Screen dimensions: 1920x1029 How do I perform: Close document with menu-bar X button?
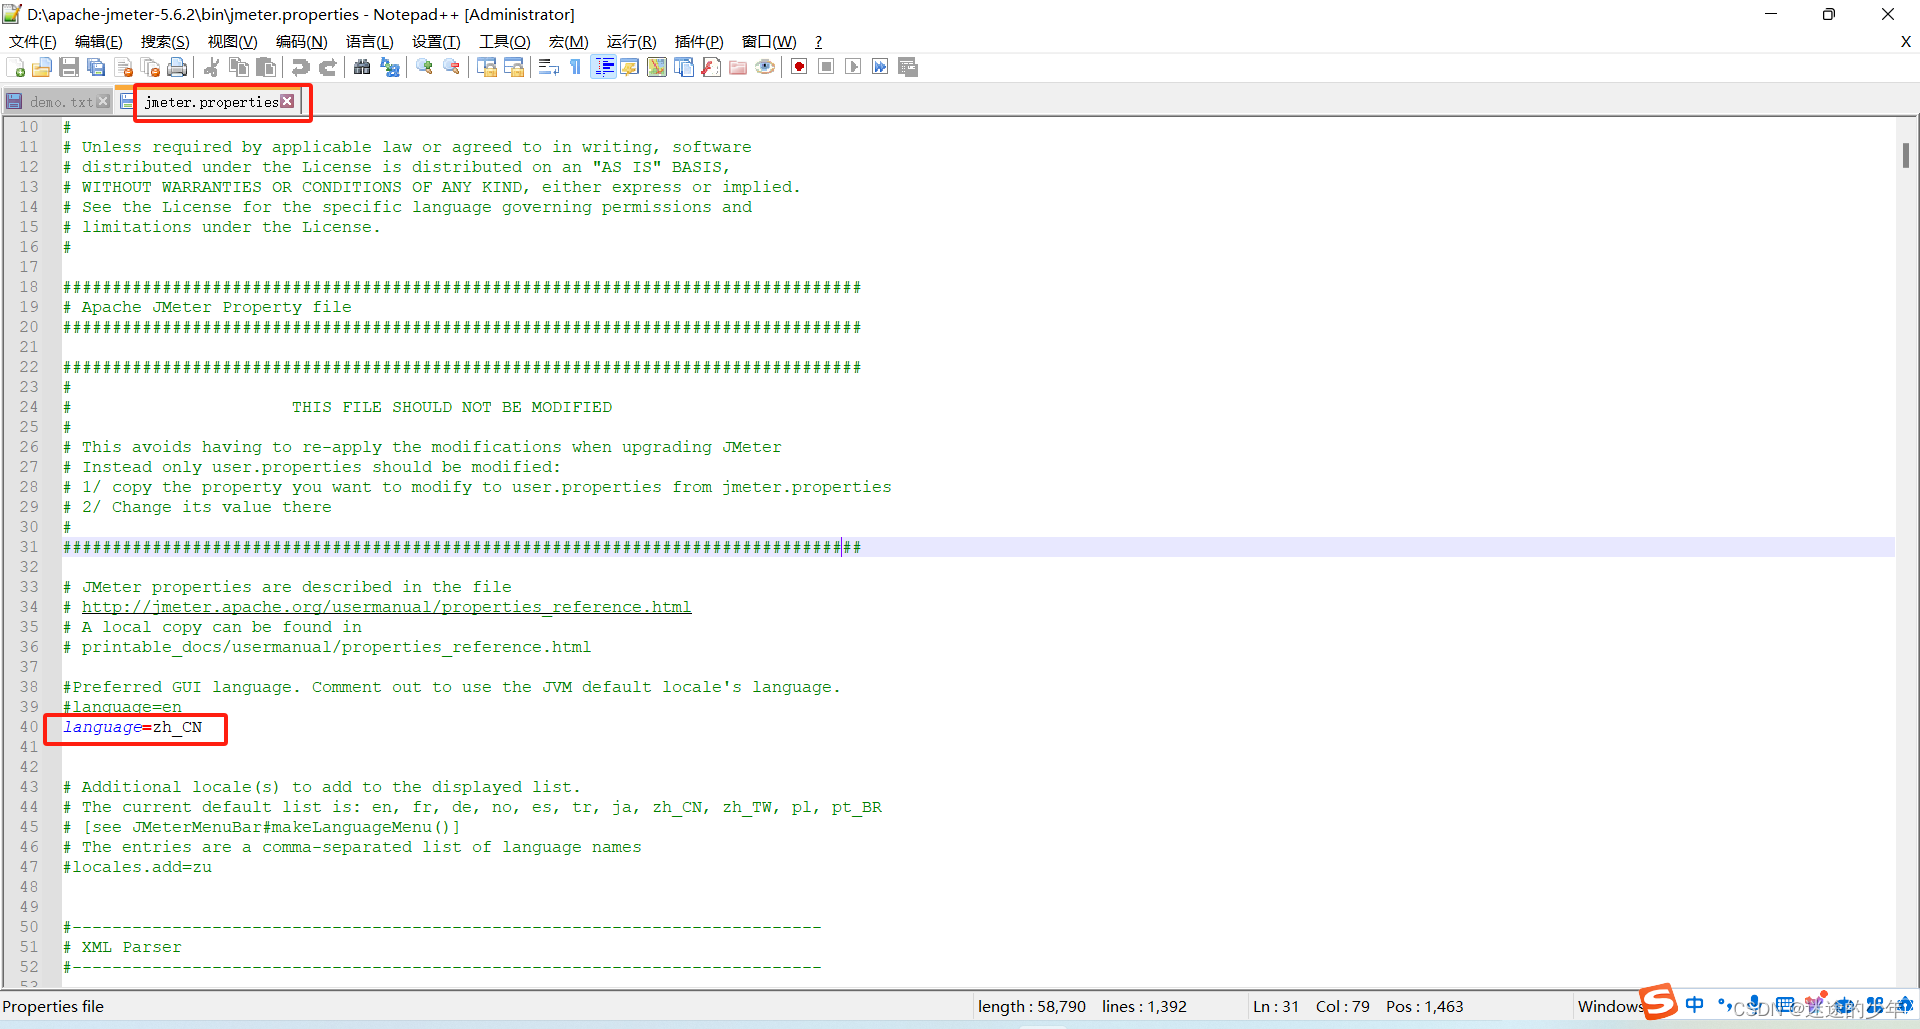pyautogui.click(x=1906, y=41)
